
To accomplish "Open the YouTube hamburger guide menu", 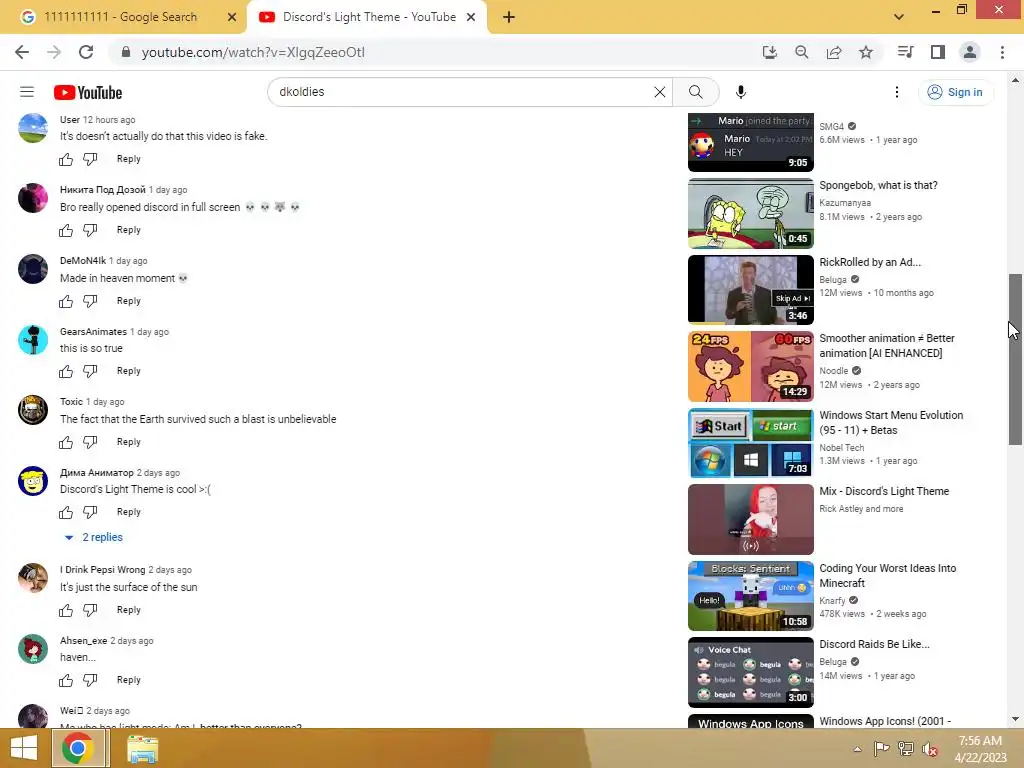I will tap(27, 92).
